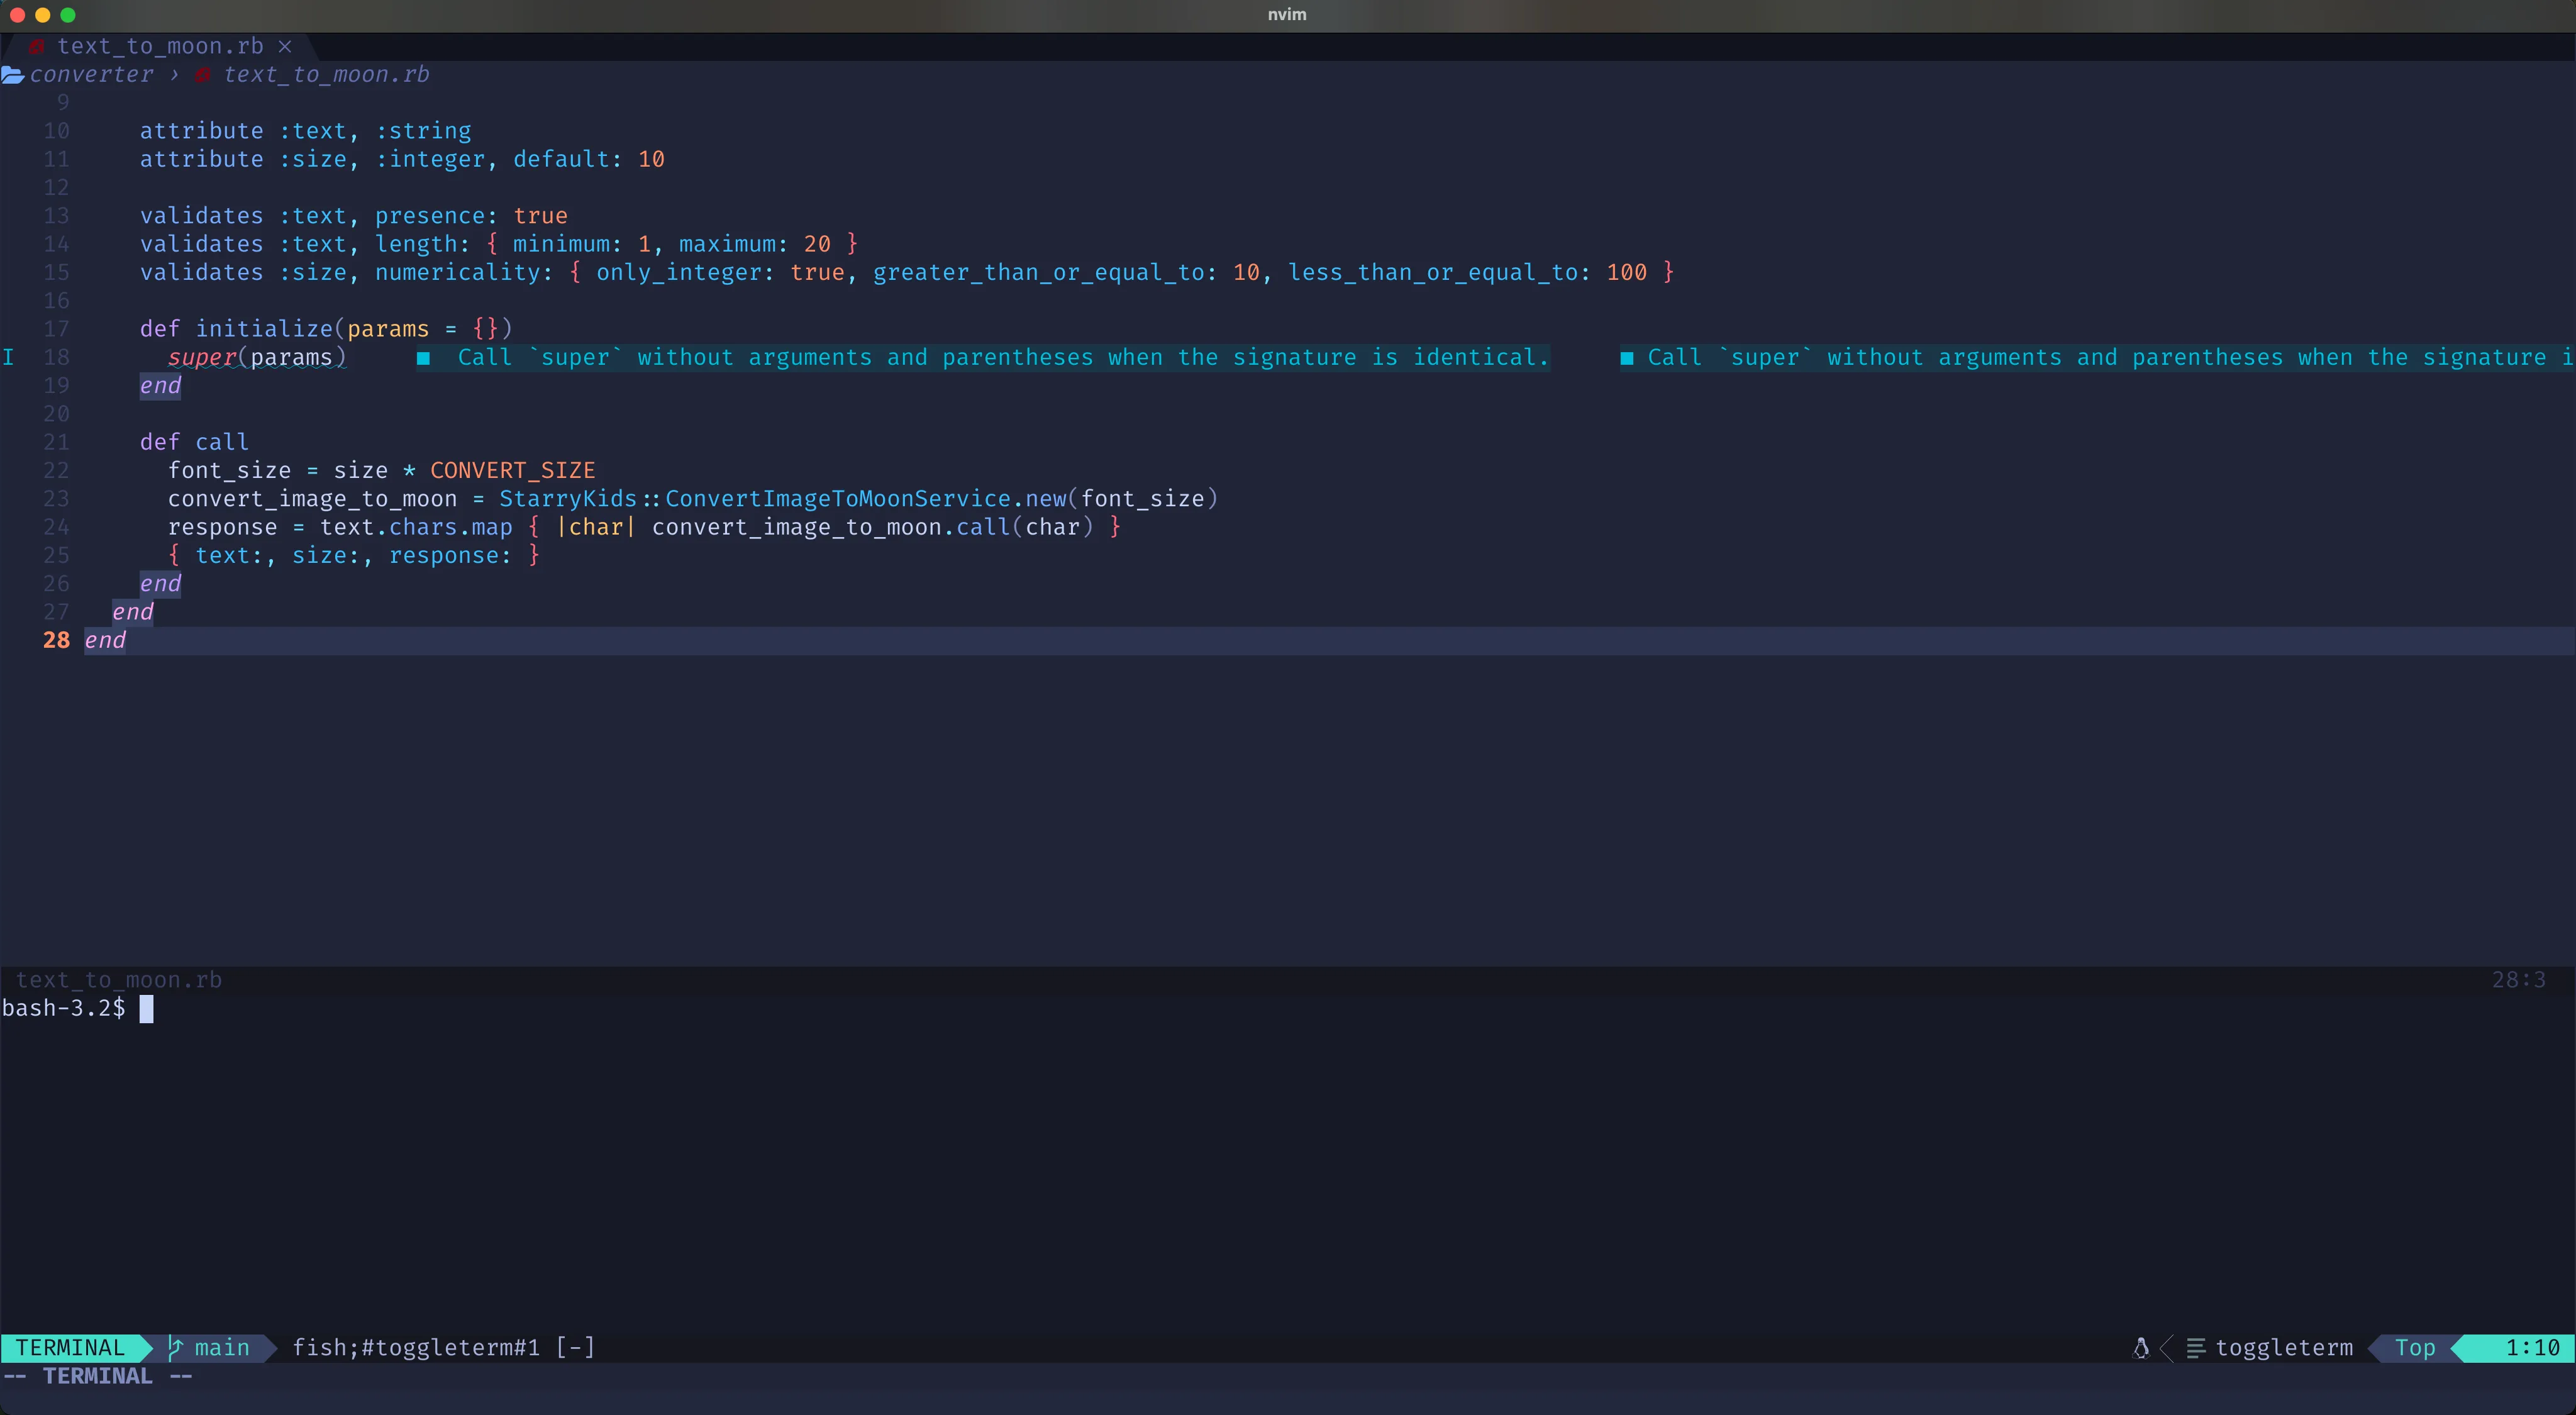
Task: Click the folder icon beside converter breadcrumb
Action: tap(12, 75)
